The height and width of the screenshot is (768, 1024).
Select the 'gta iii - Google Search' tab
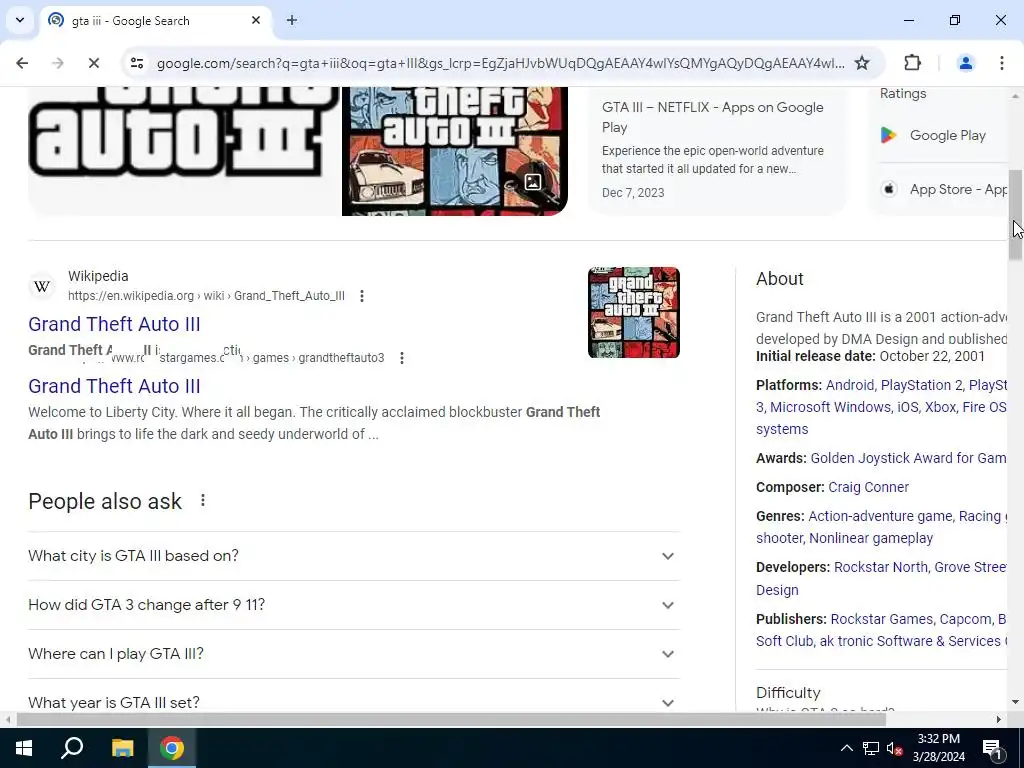pyautogui.click(x=155, y=20)
